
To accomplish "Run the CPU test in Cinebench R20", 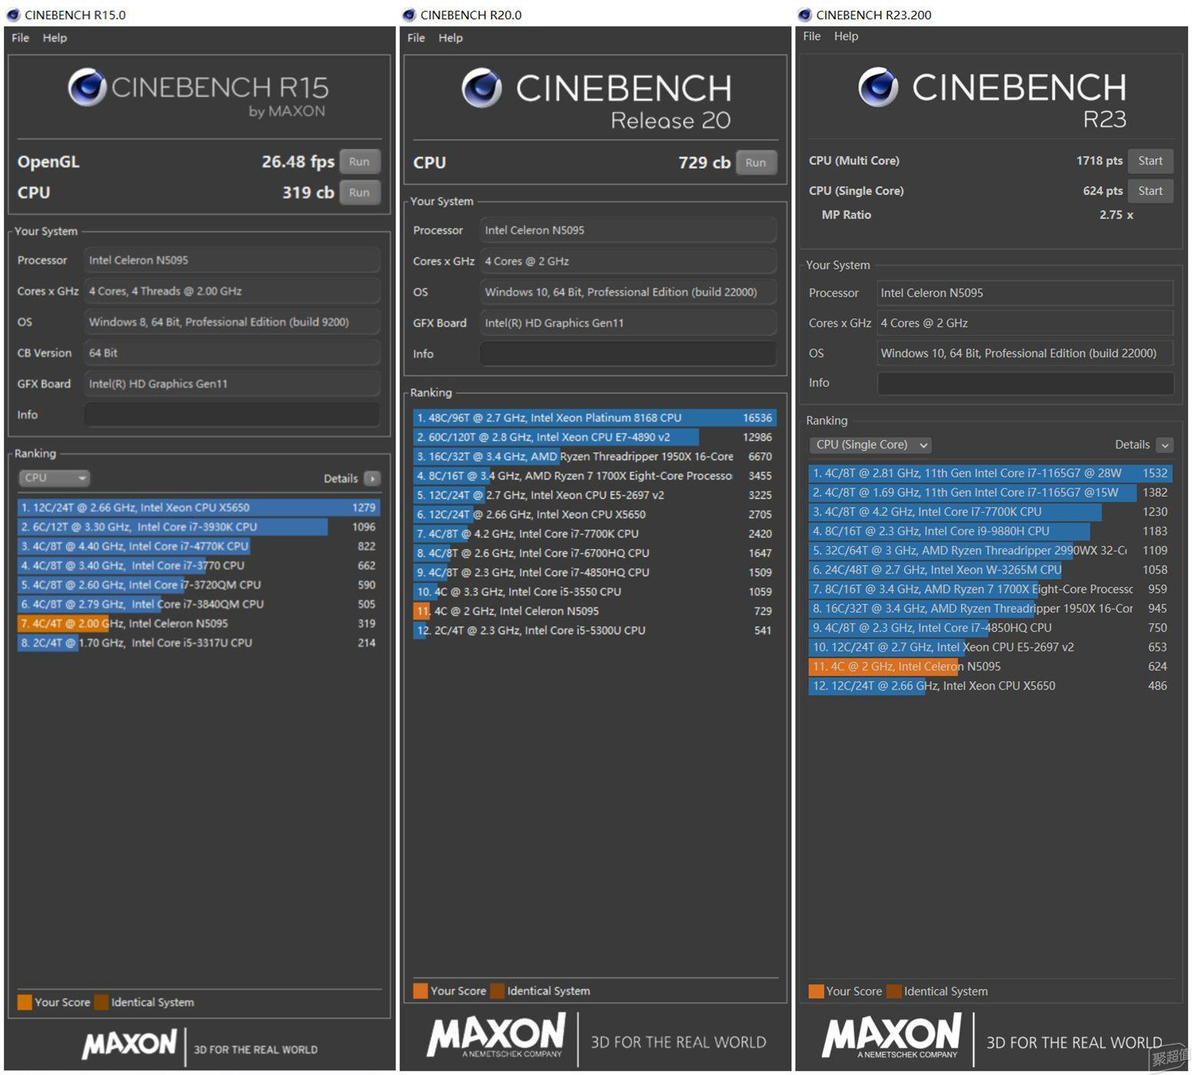I will 756,163.
